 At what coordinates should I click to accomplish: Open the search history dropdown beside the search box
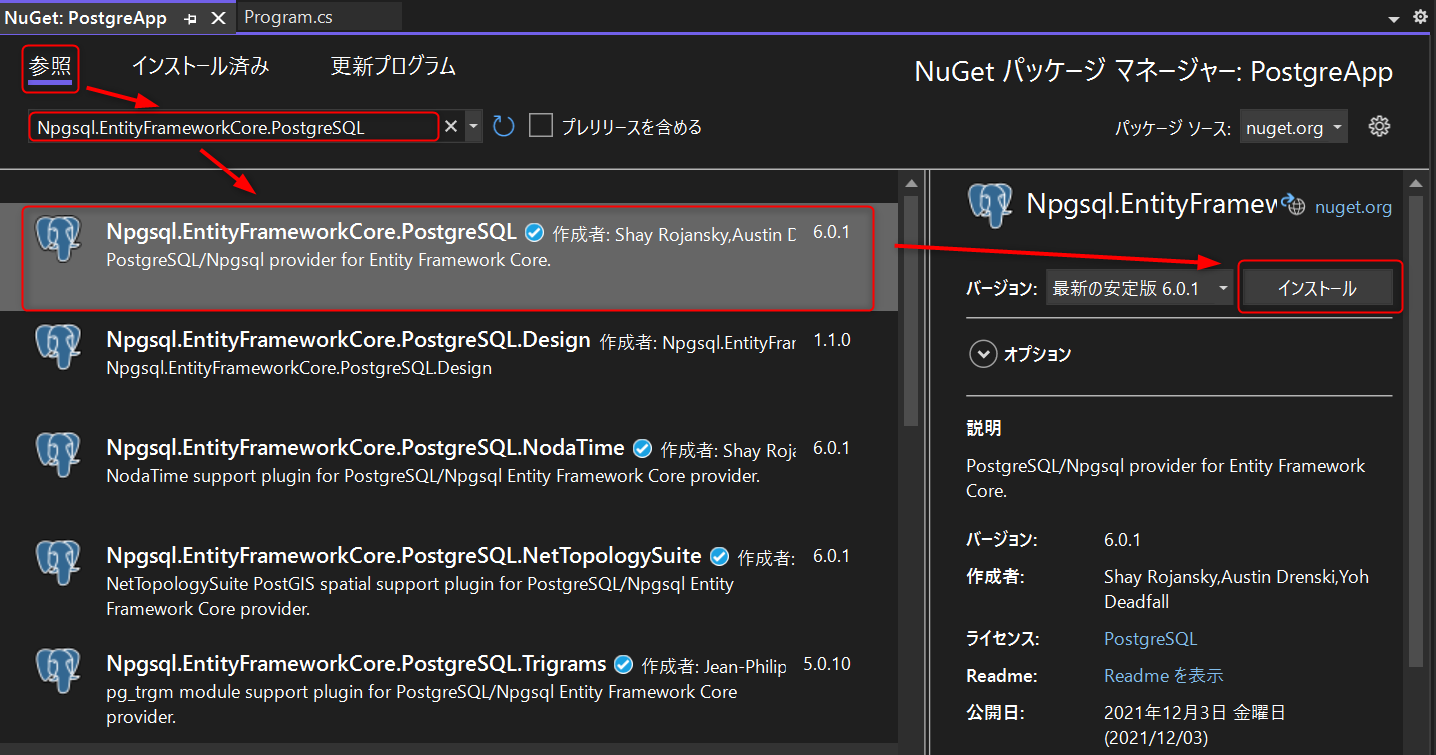point(472,126)
